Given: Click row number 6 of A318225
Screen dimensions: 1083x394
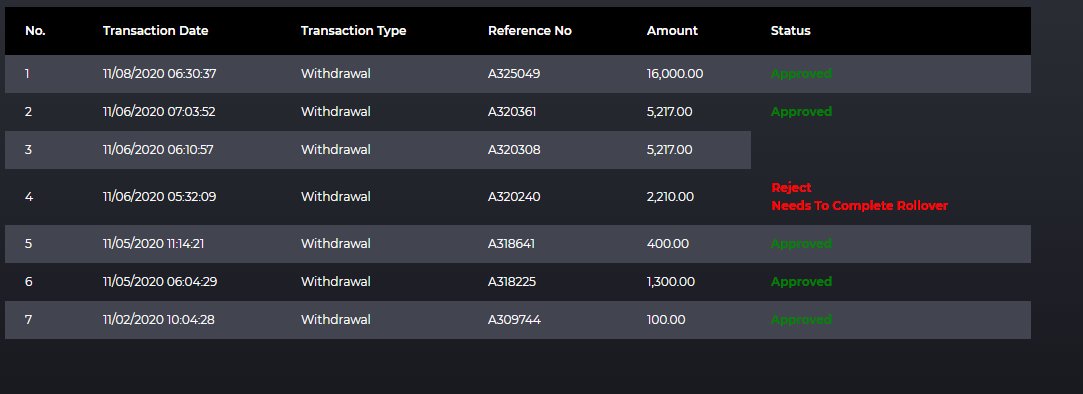Looking at the screenshot, I should 28,282.
